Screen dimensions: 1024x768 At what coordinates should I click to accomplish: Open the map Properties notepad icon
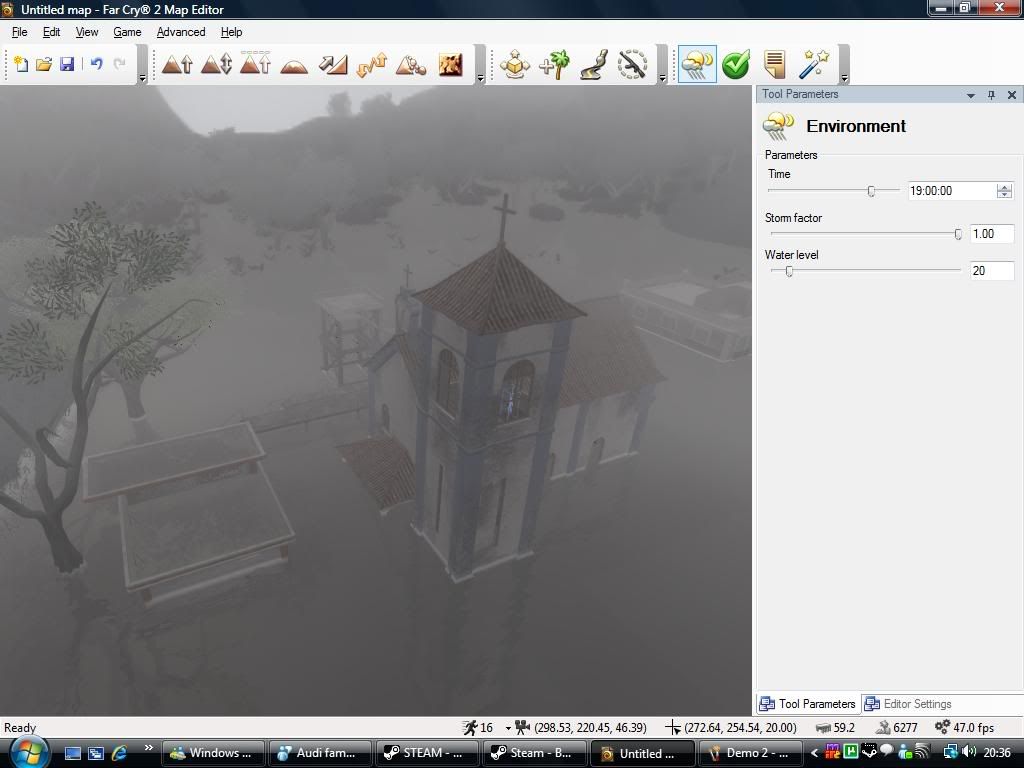(x=775, y=64)
